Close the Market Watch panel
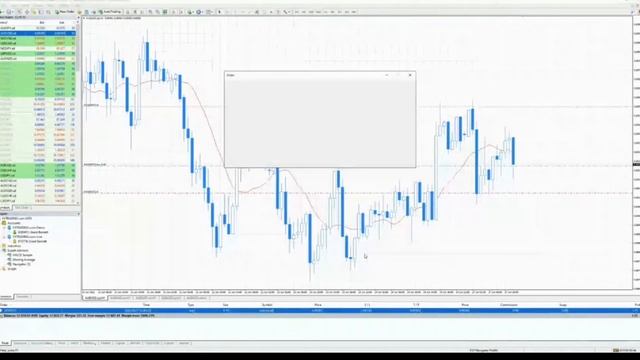640x360 pixels. [x=78, y=18]
